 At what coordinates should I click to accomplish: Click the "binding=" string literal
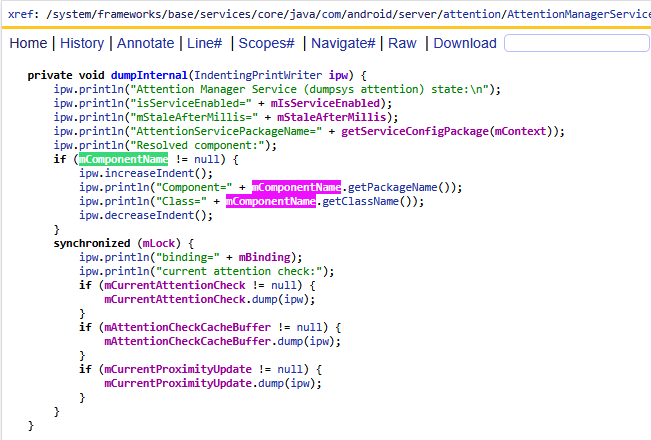point(188,257)
